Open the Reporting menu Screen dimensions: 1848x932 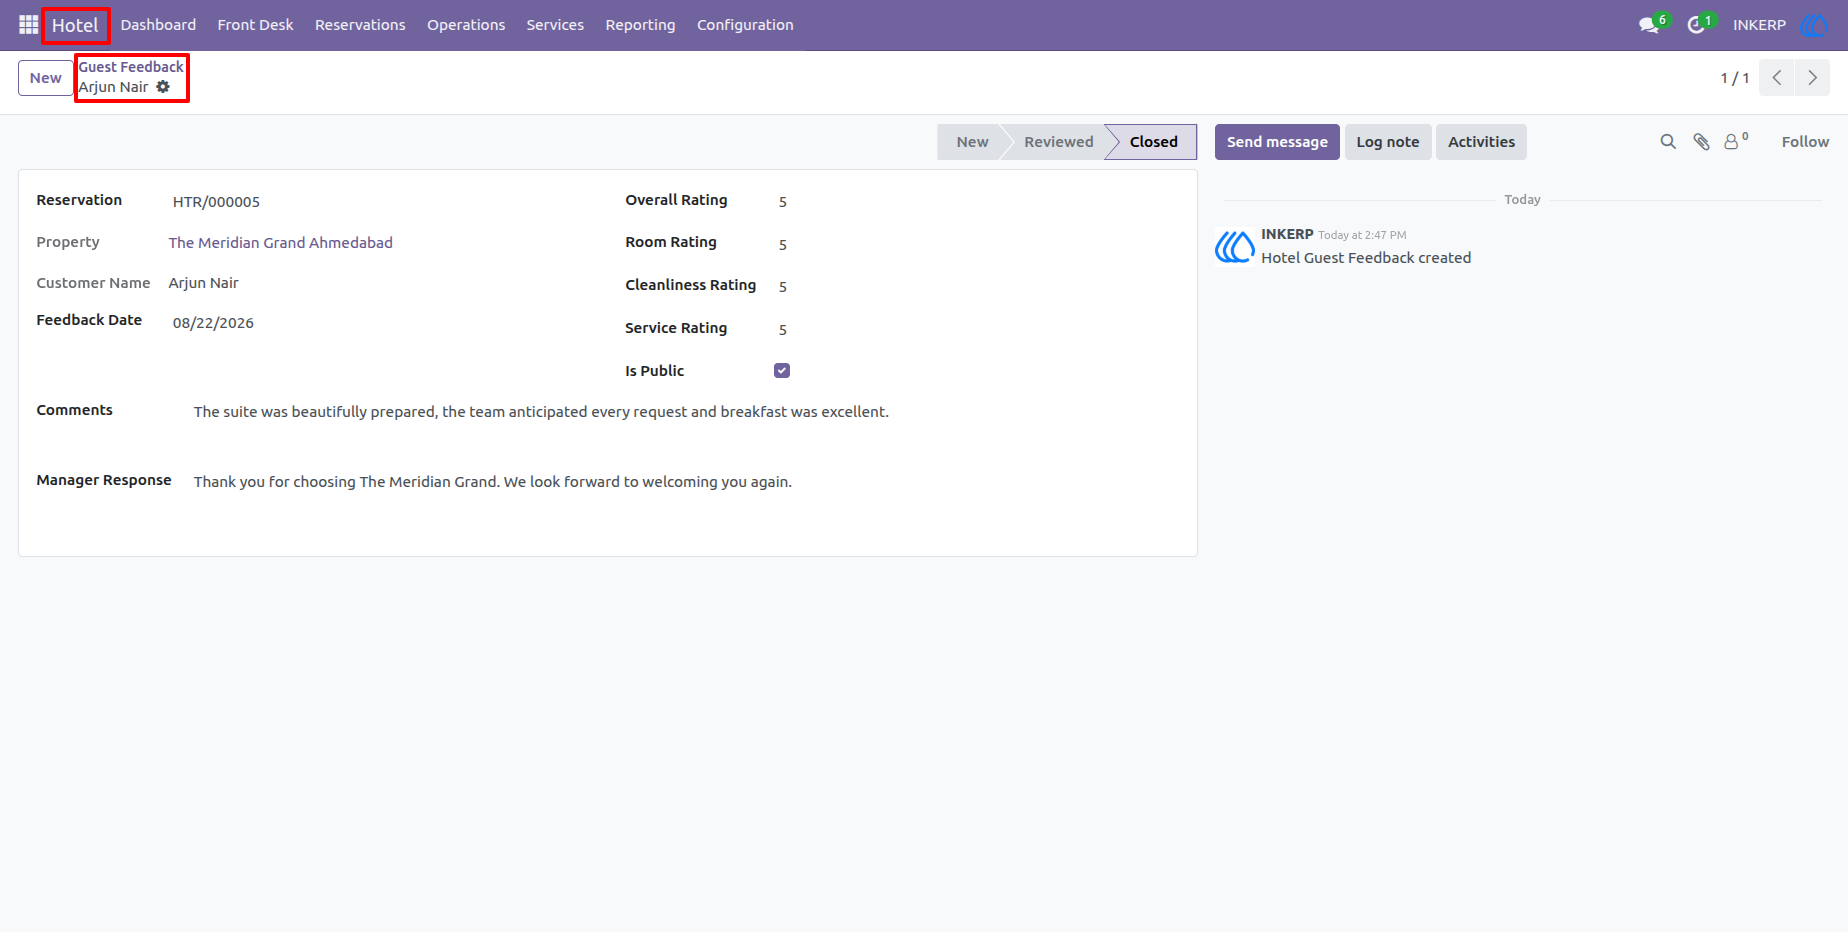pyautogui.click(x=640, y=25)
